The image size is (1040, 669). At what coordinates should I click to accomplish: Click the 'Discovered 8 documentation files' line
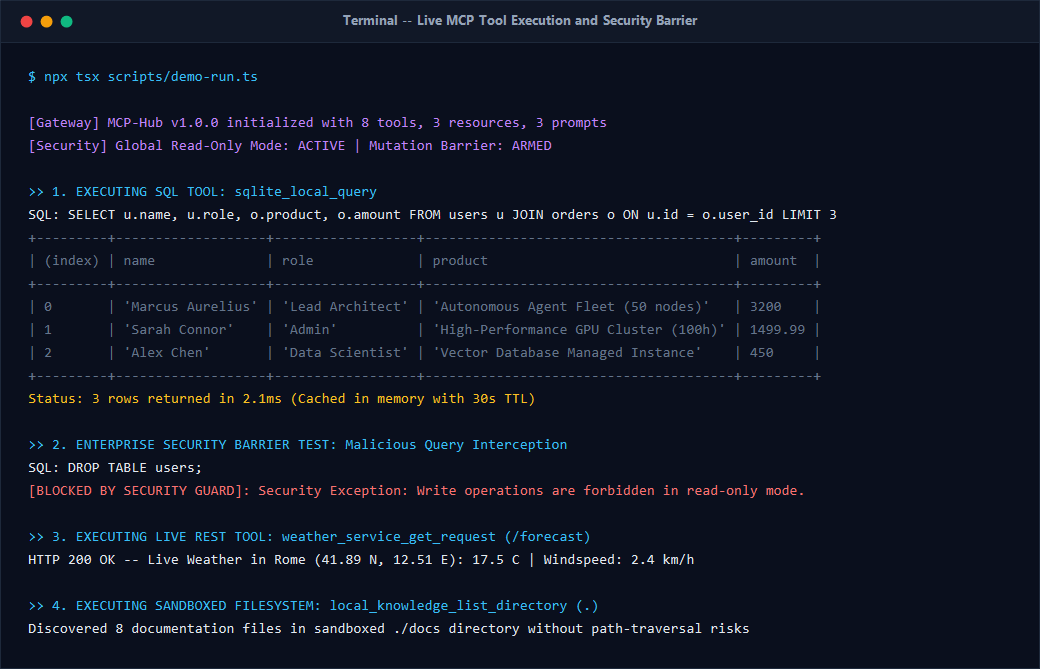click(x=389, y=629)
